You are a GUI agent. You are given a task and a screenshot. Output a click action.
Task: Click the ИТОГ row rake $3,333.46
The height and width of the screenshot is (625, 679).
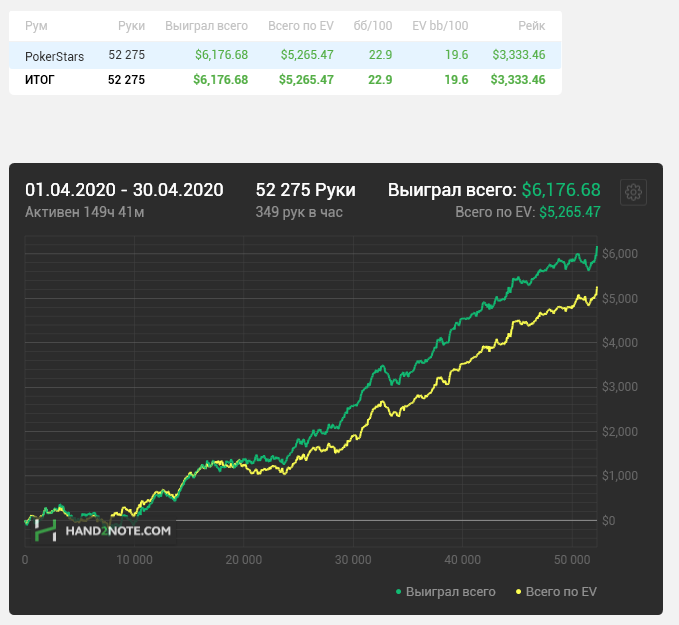[518, 80]
